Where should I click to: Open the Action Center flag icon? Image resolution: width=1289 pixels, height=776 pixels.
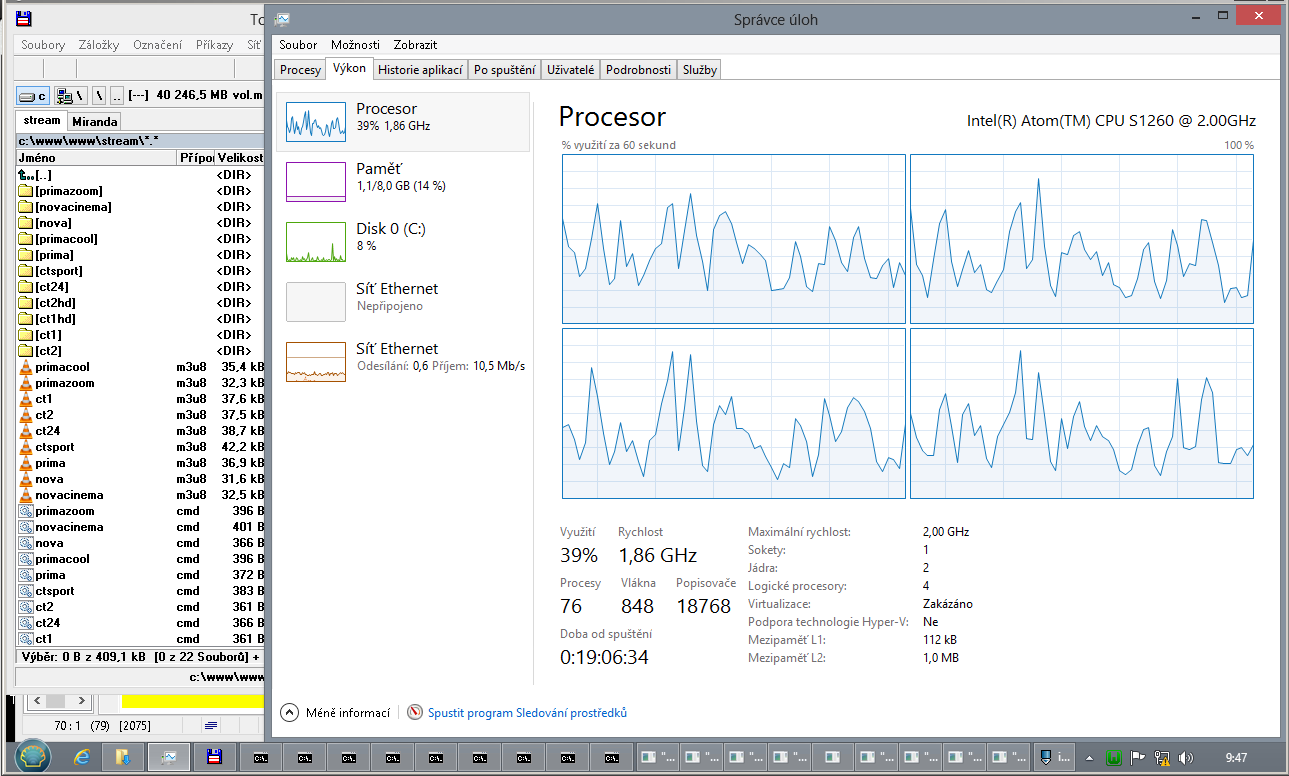point(1138,757)
